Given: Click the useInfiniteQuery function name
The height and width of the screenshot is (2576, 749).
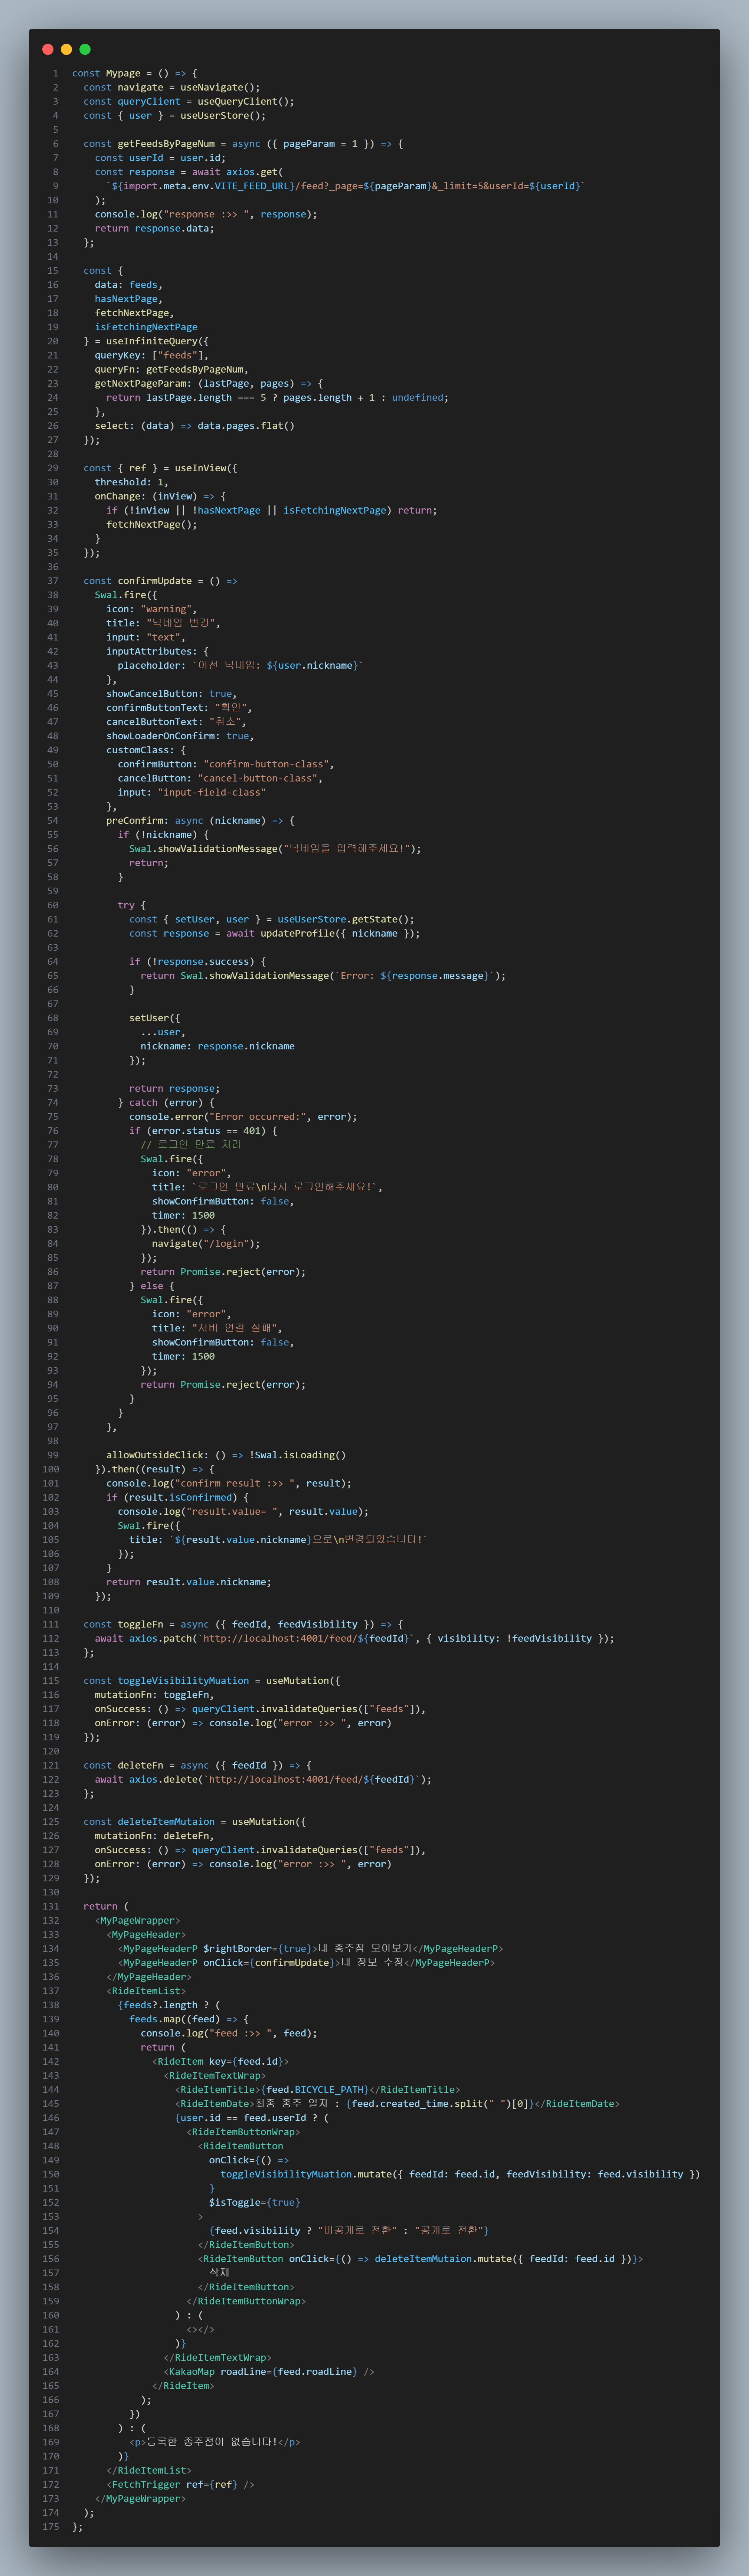Looking at the screenshot, I should 152,341.
